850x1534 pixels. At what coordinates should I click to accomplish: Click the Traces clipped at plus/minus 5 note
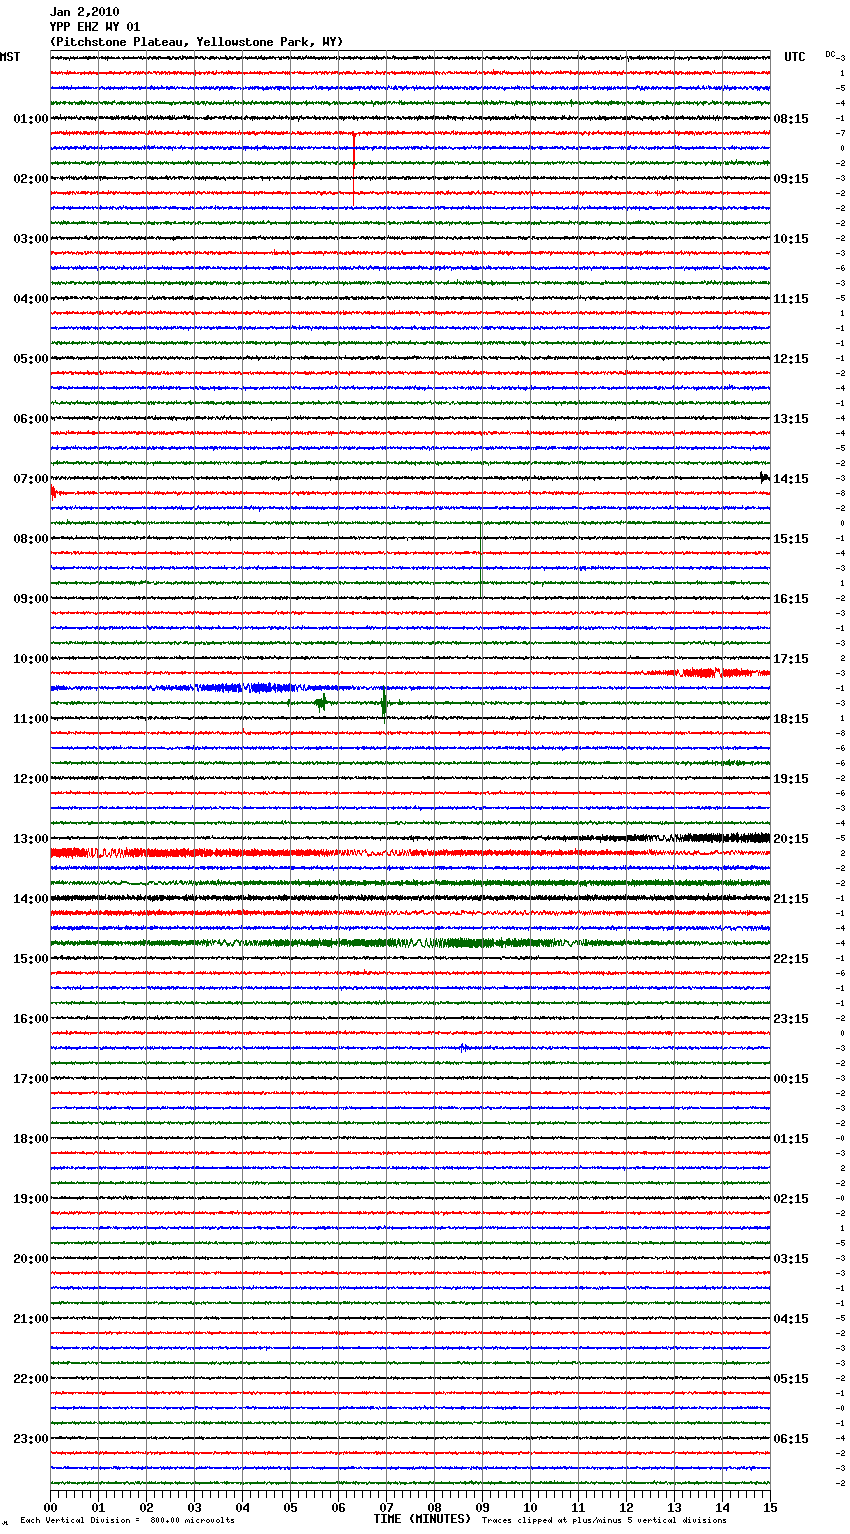click(604, 1520)
